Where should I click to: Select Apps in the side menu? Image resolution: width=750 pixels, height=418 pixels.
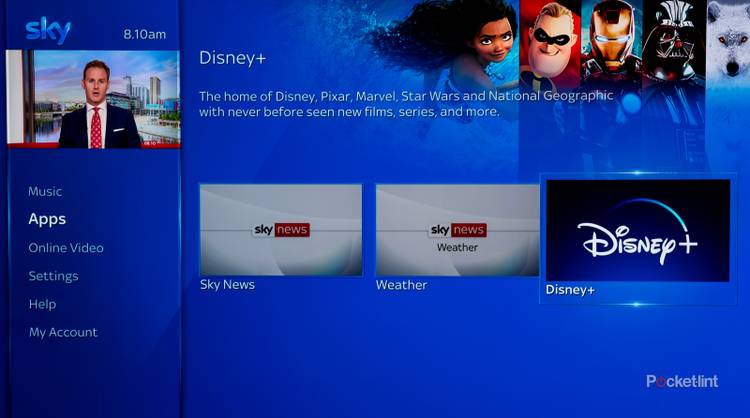click(x=47, y=219)
